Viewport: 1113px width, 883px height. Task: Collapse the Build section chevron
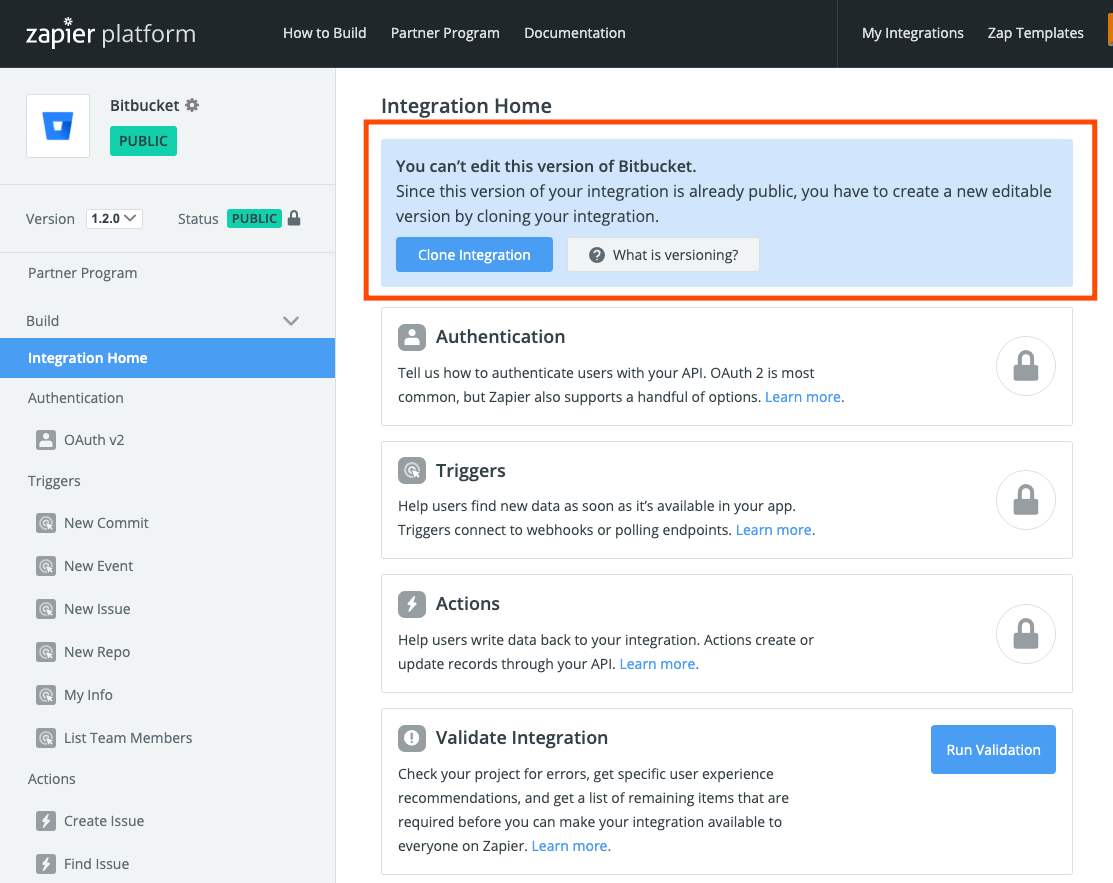(x=291, y=321)
